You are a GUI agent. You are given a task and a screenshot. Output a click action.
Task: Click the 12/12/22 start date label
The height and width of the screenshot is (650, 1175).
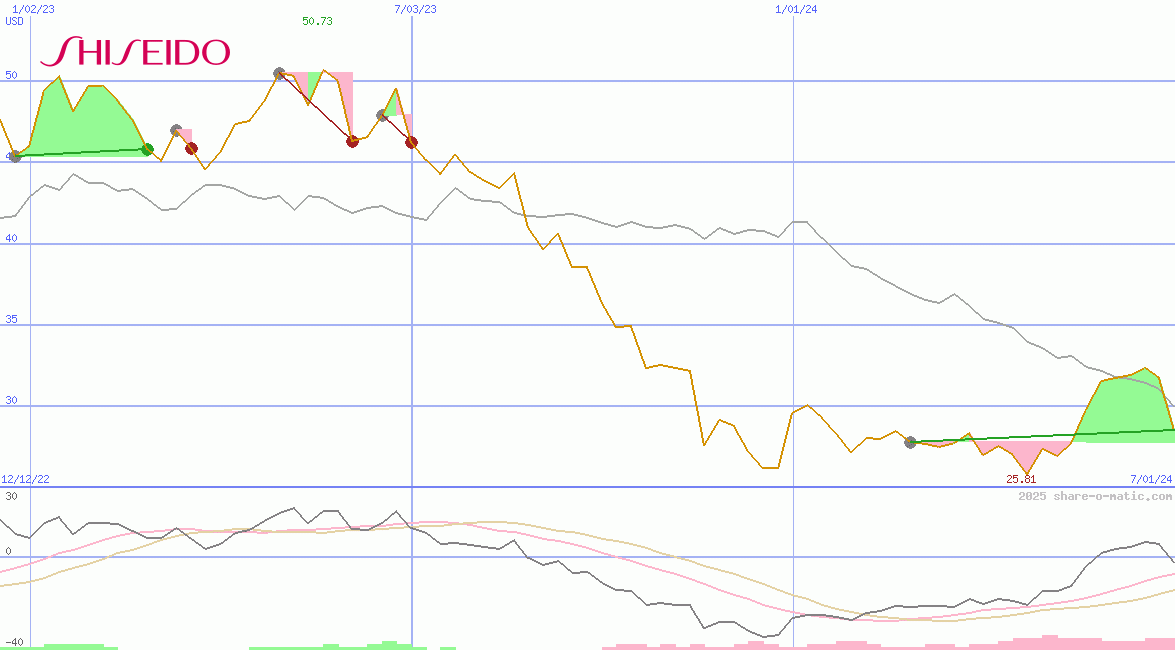click(27, 477)
